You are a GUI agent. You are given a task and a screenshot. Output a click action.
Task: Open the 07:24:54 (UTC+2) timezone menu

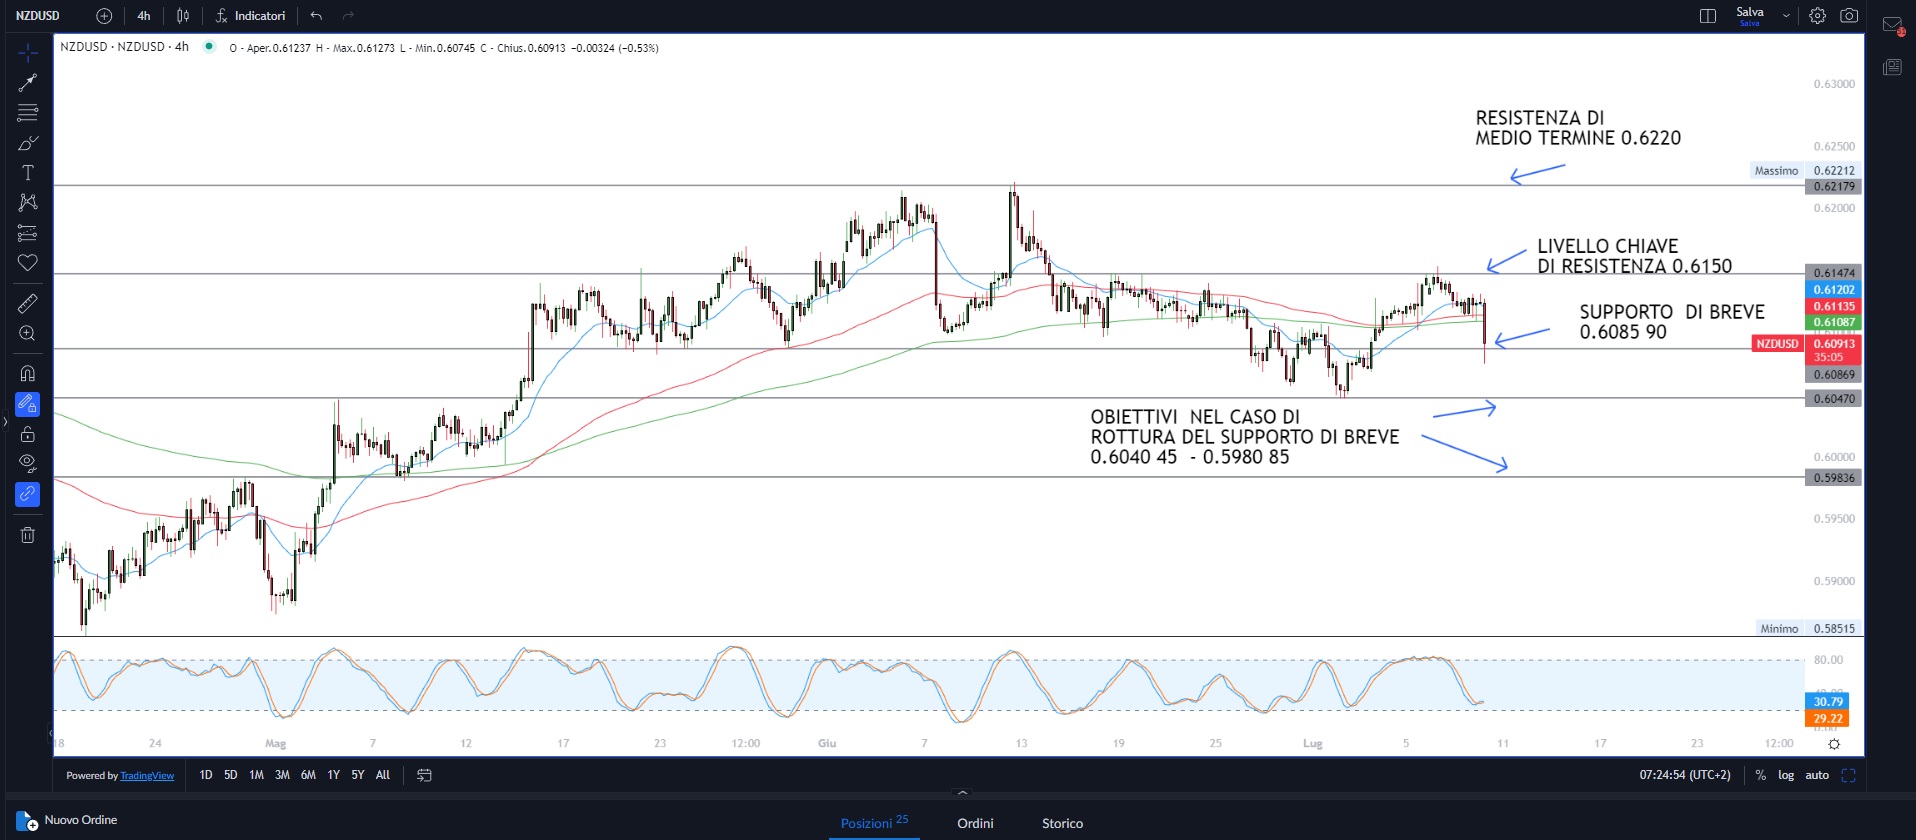pyautogui.click(x=1684, y=775)
